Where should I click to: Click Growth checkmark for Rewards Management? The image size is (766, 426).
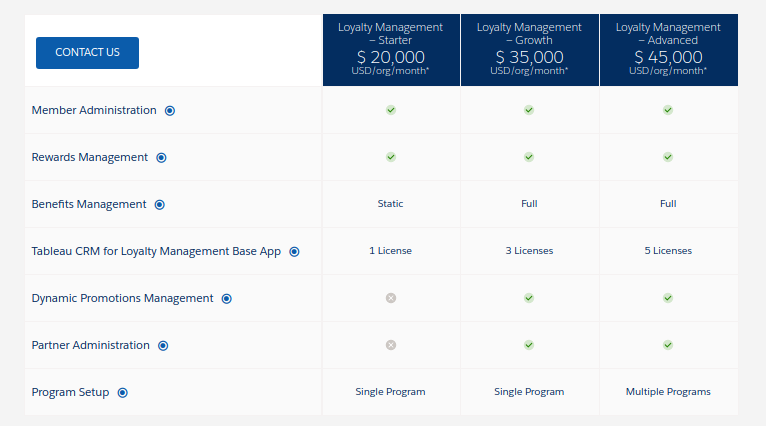tap(529, 157)
